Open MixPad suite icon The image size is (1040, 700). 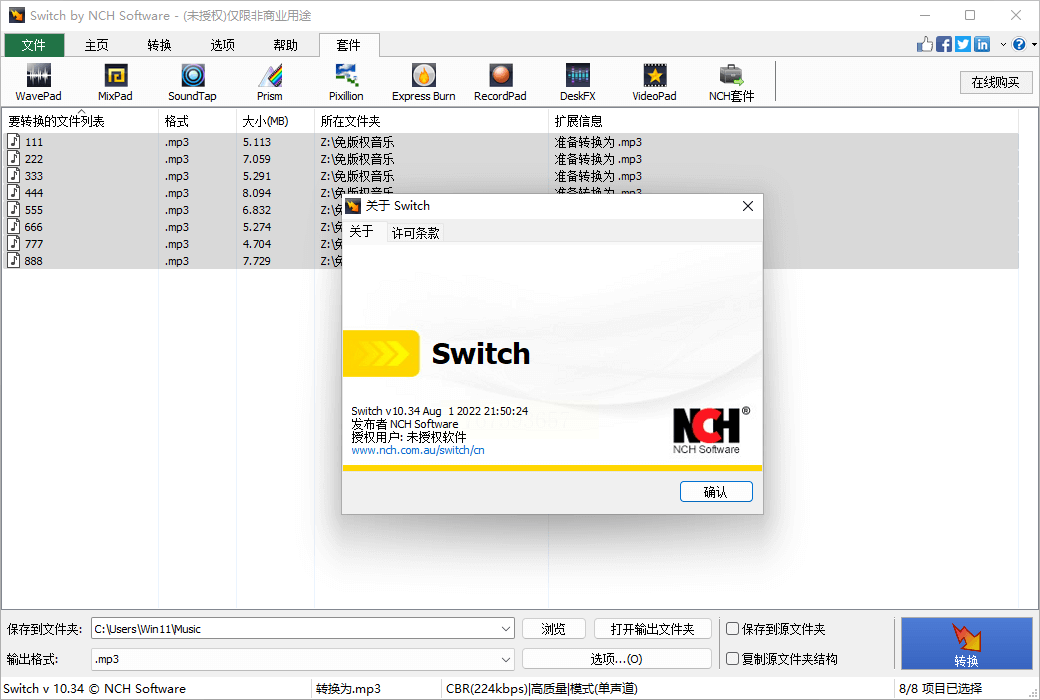point(115,82)
